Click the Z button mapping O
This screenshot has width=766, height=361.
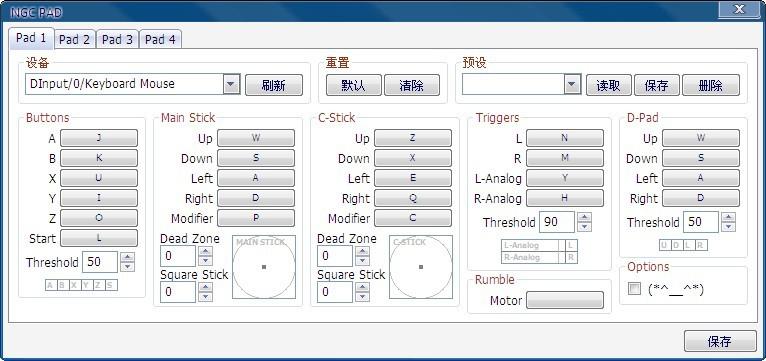[99, 218]
